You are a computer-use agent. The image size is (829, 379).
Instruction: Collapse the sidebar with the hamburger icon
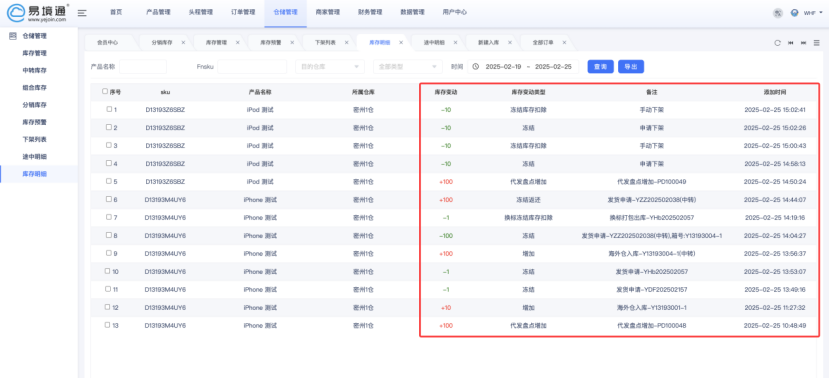(82, 13)
